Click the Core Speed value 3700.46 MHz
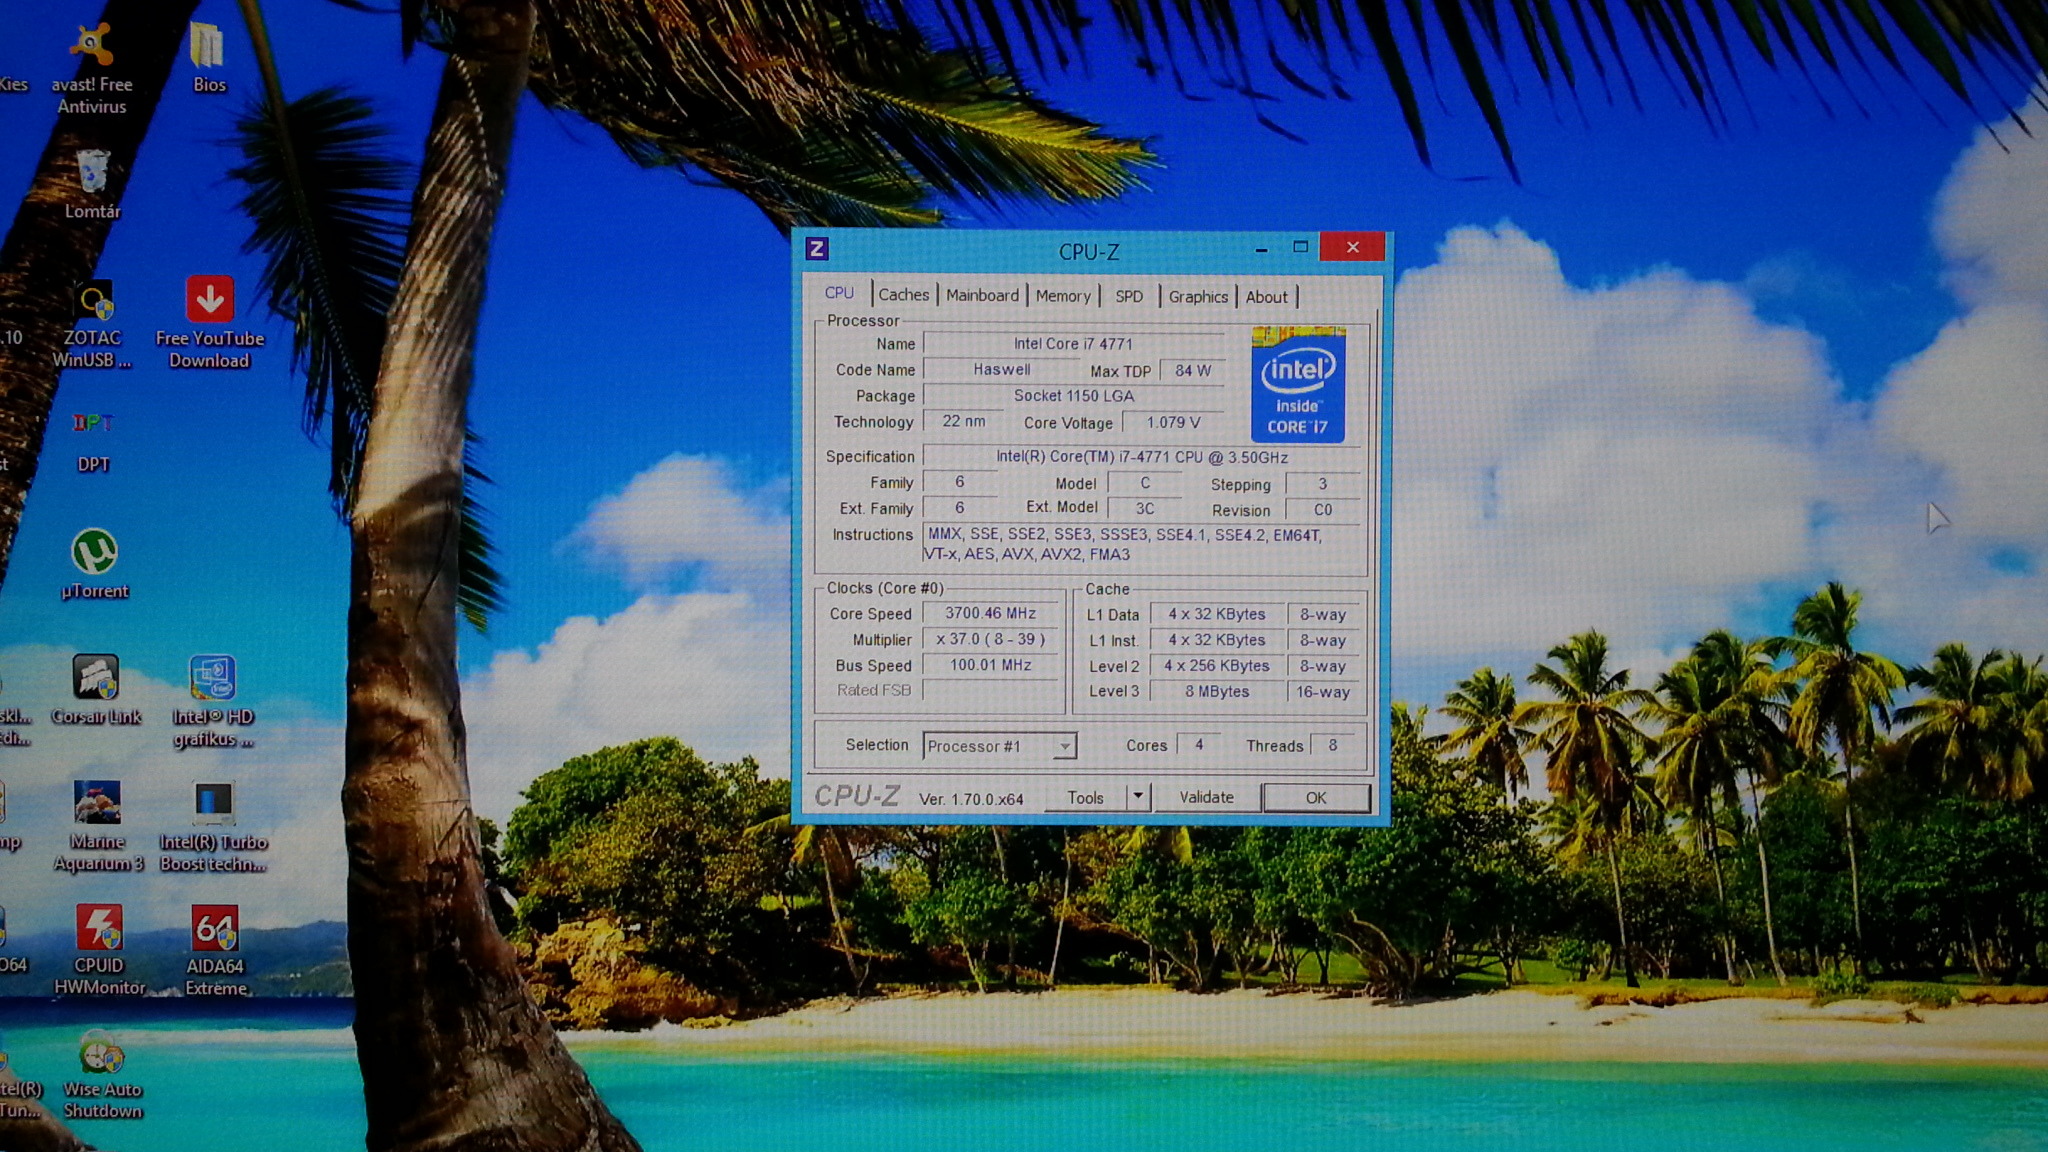2048x1152 pixels. click(990, 613)
